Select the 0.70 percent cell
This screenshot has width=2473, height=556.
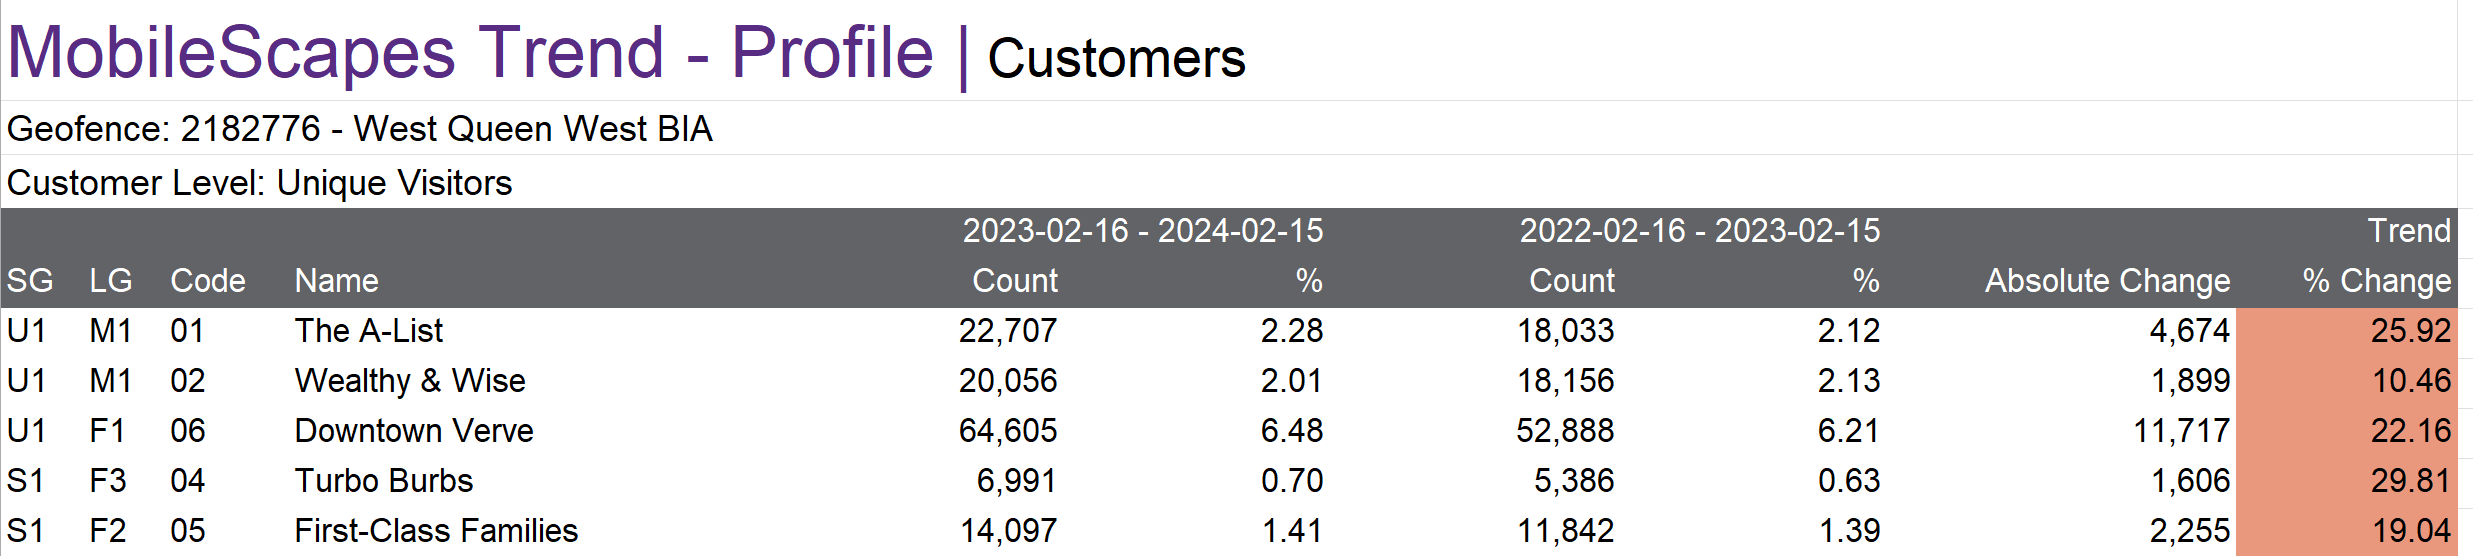[1292, 481]
